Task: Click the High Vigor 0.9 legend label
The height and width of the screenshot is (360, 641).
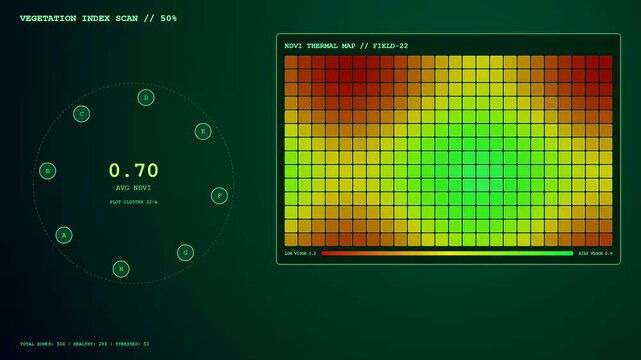Action: 595,253
